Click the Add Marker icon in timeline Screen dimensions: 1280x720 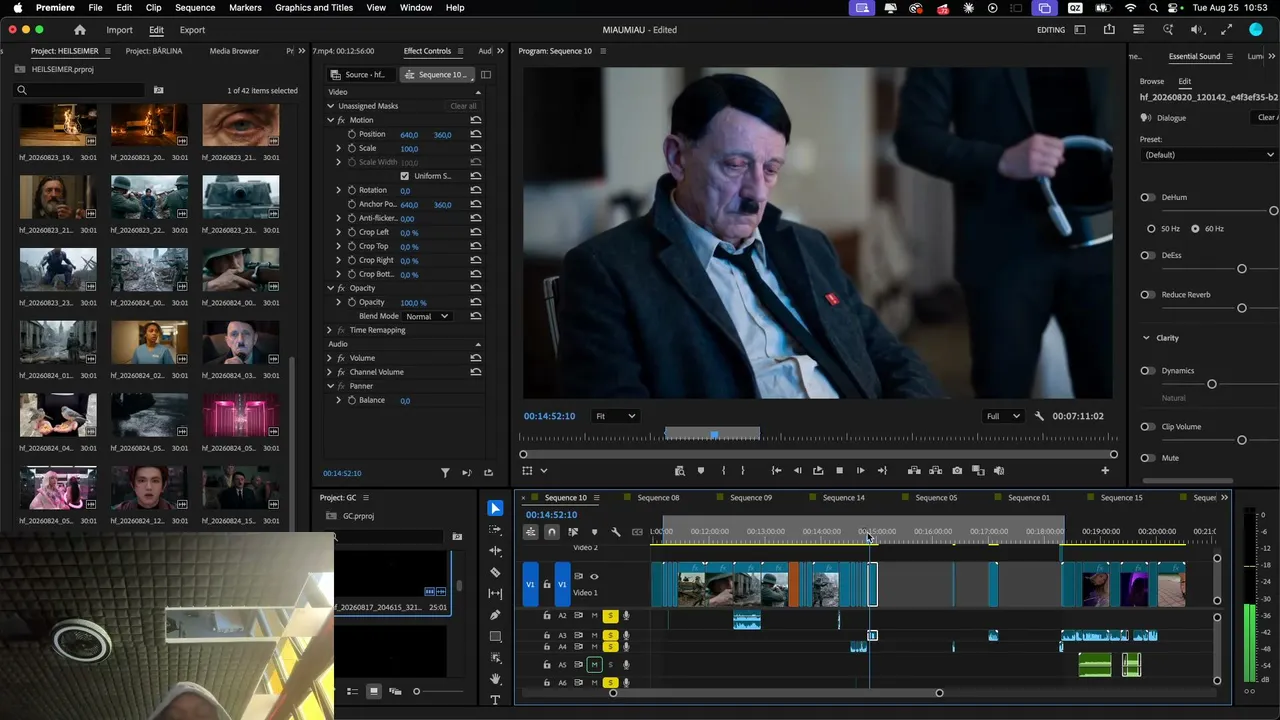tap(594, 532)
